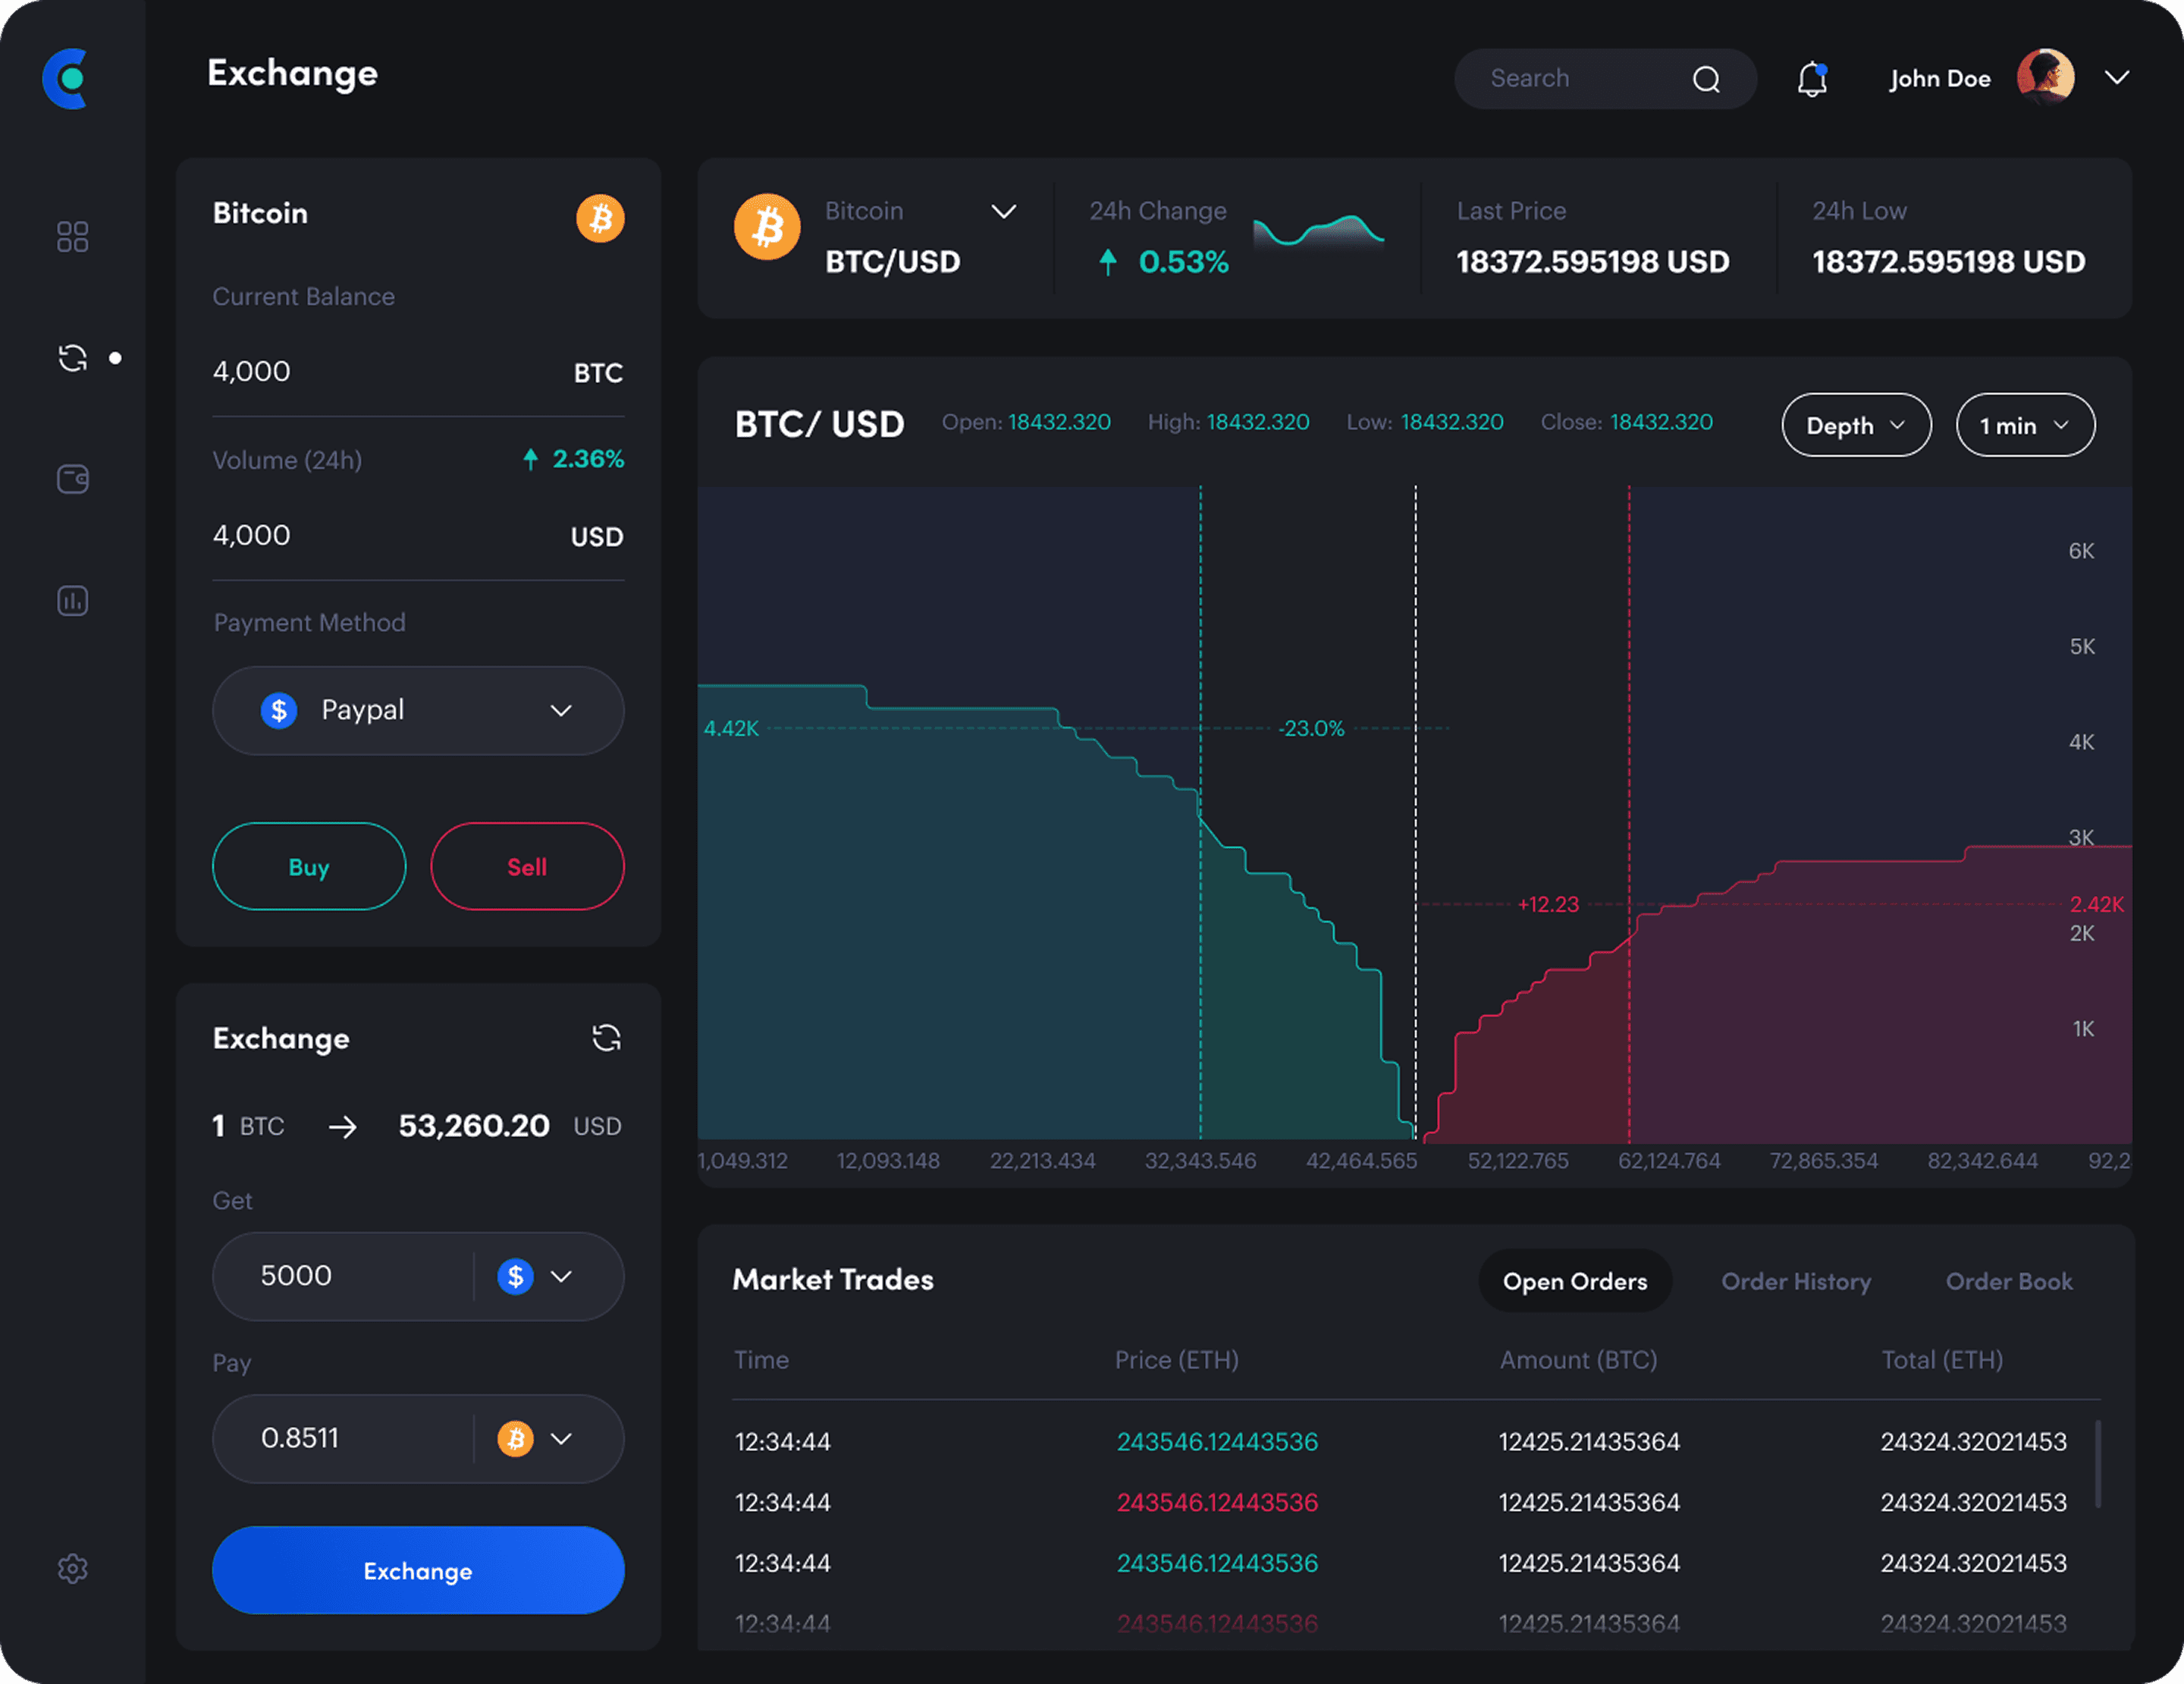The height and width of the screenshot is (1684, 2184).
Task: Click the search magnifier icon
Action: (x=1706, y=79)
